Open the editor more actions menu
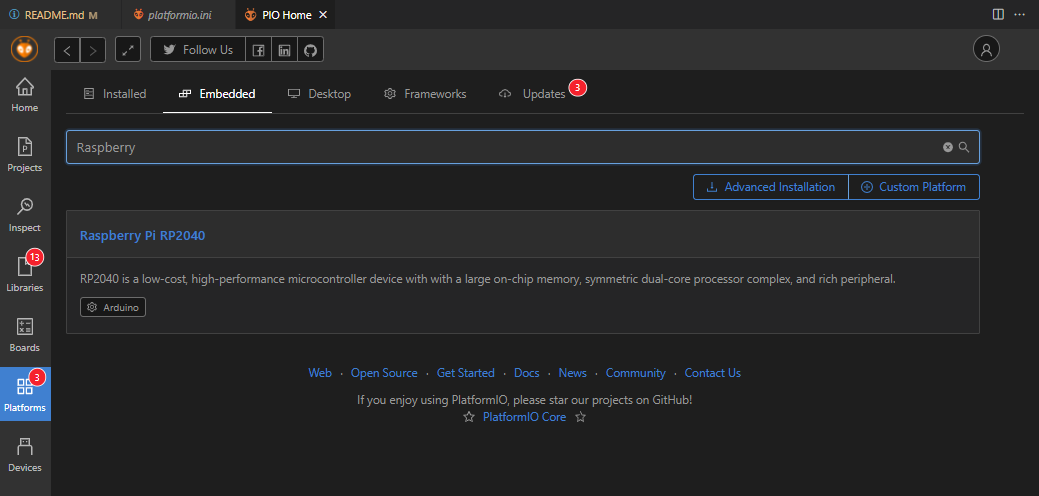The image size is (1039, 496). (x=1020, y=14)
